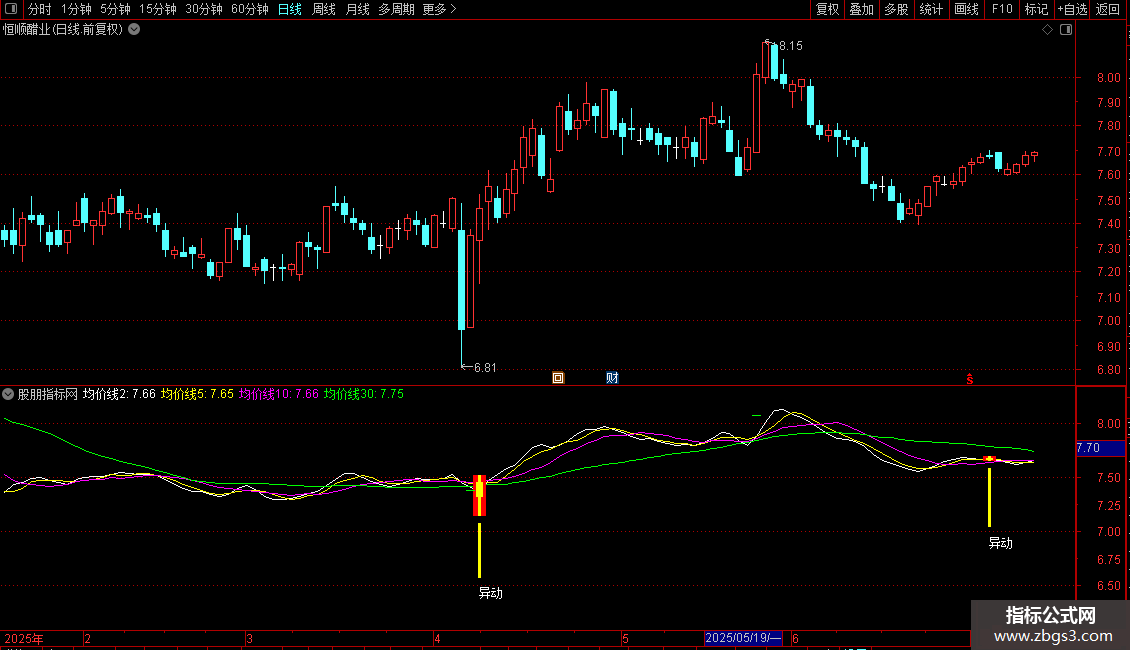Screen dimensions: 1130x650
Task: Activate the 画线 drawing tool
Action: tap(966, 9)
